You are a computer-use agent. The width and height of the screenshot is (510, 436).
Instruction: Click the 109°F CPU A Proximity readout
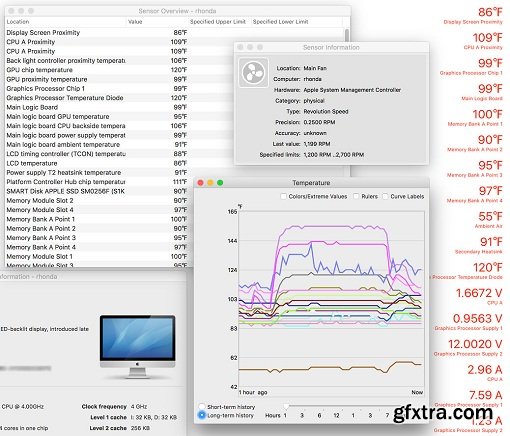pyautogui.click(x=483, y=41)
